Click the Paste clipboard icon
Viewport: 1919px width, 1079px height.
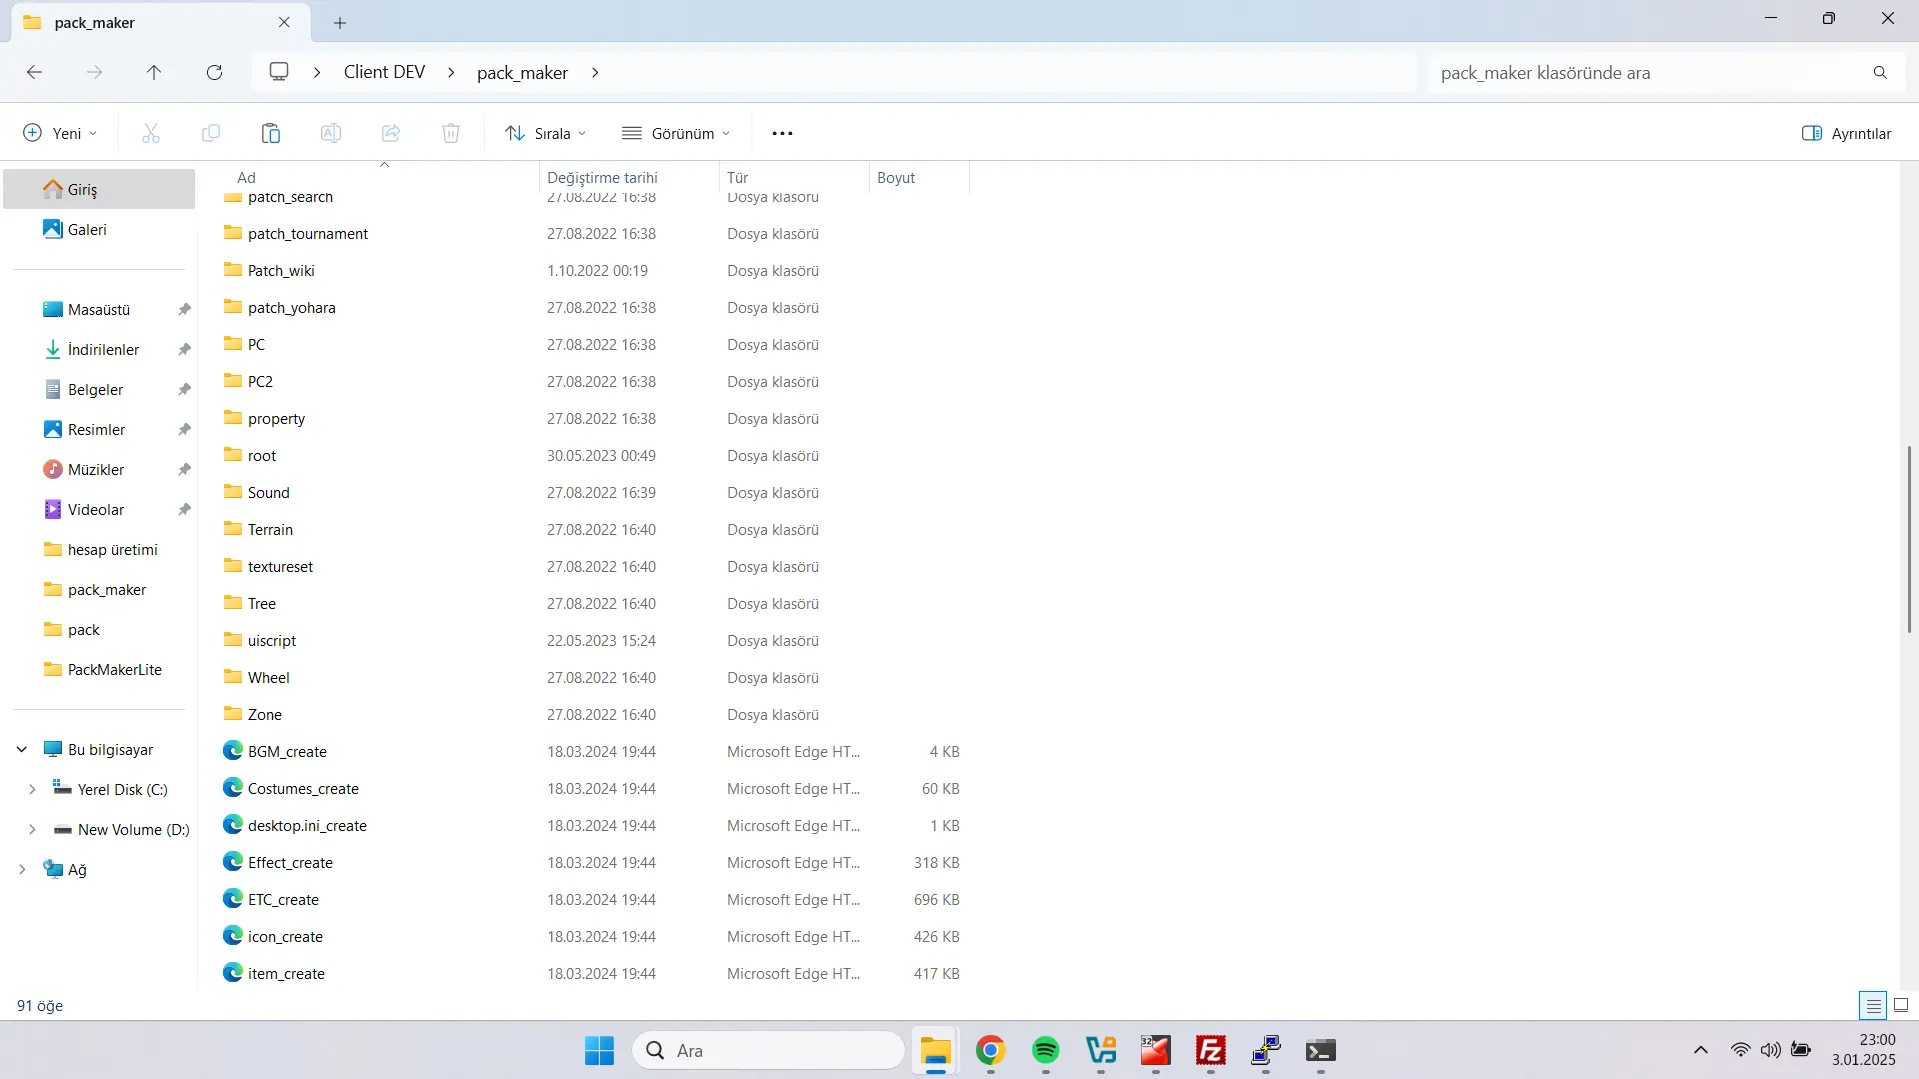coord(271,133)
